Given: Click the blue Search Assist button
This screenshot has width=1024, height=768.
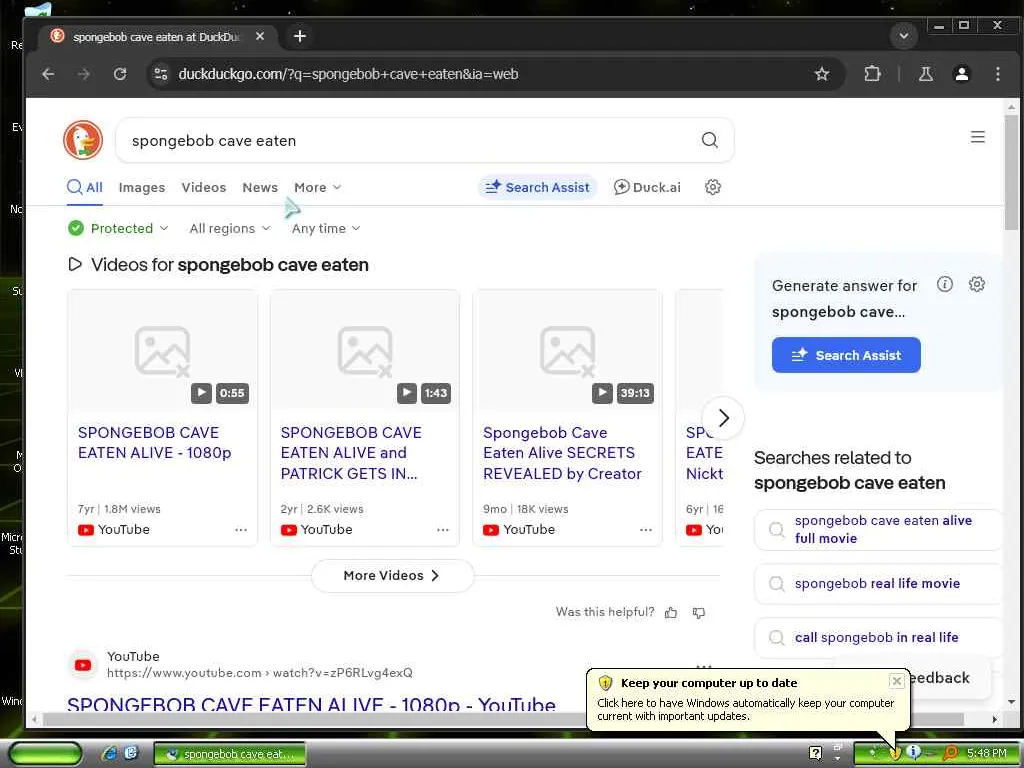Looking at the screenshot, I should click(846, 355).
